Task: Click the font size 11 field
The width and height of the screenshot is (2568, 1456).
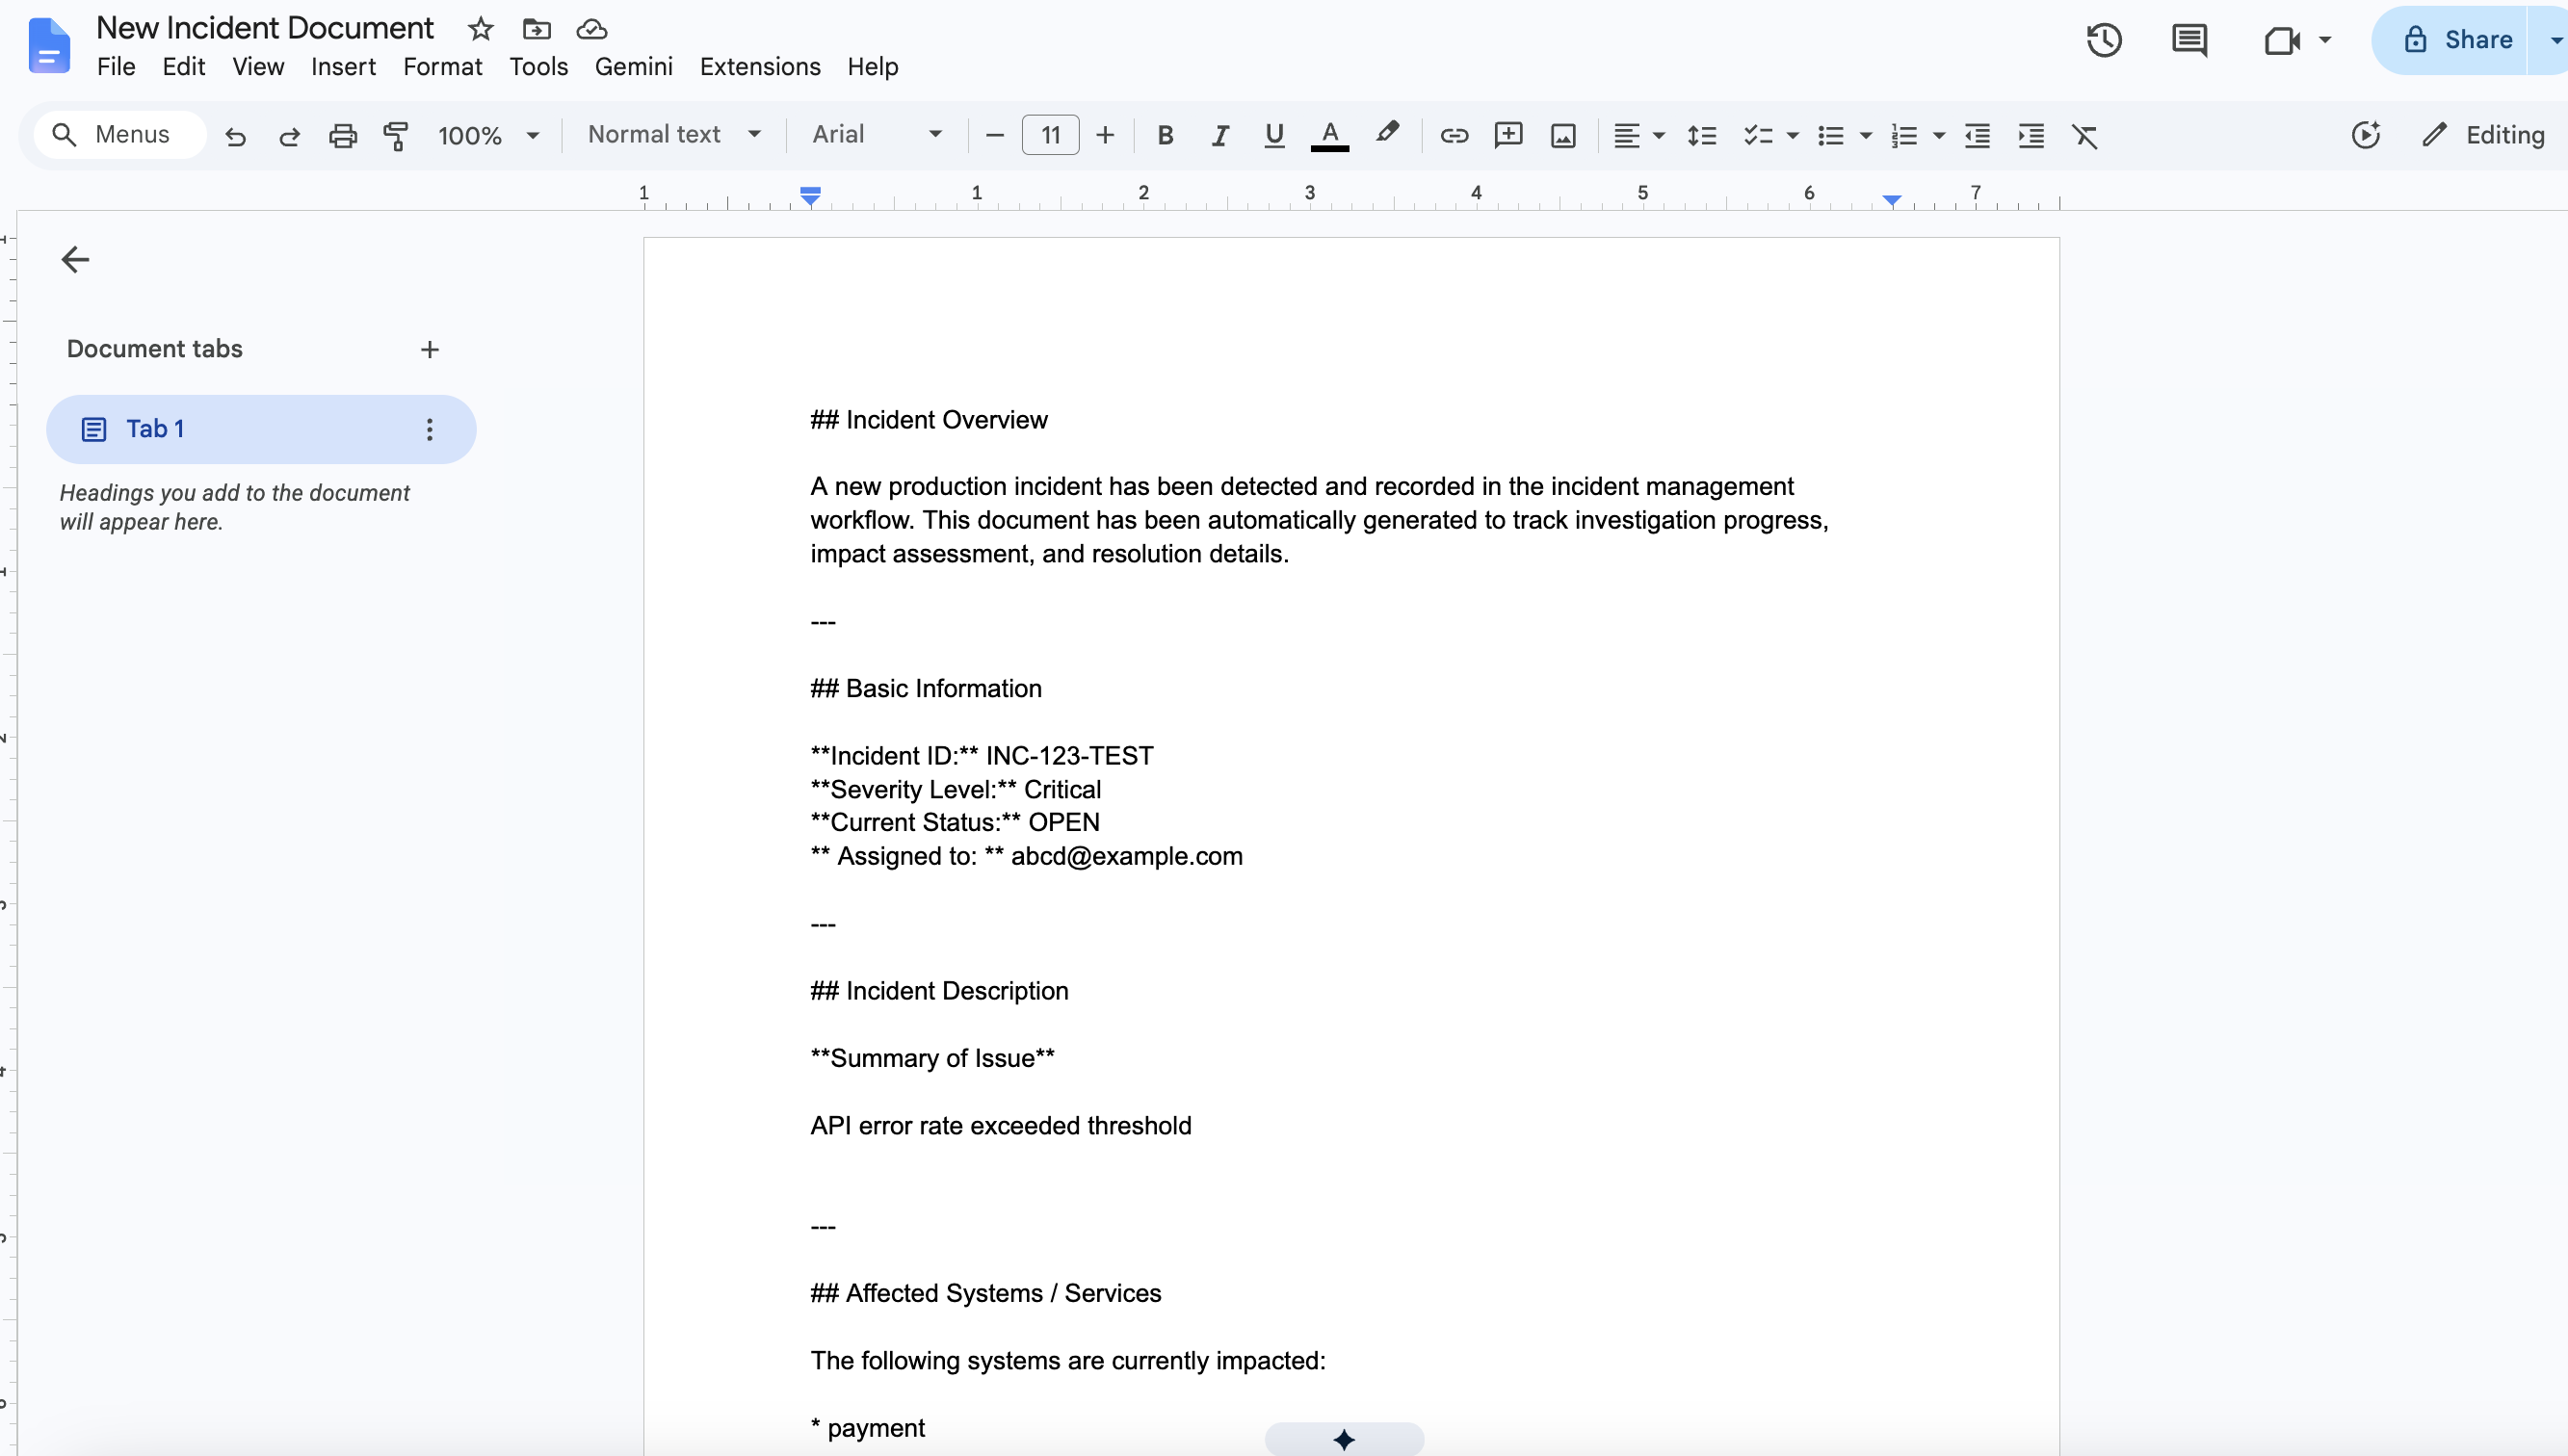Action: point(1050,135)
